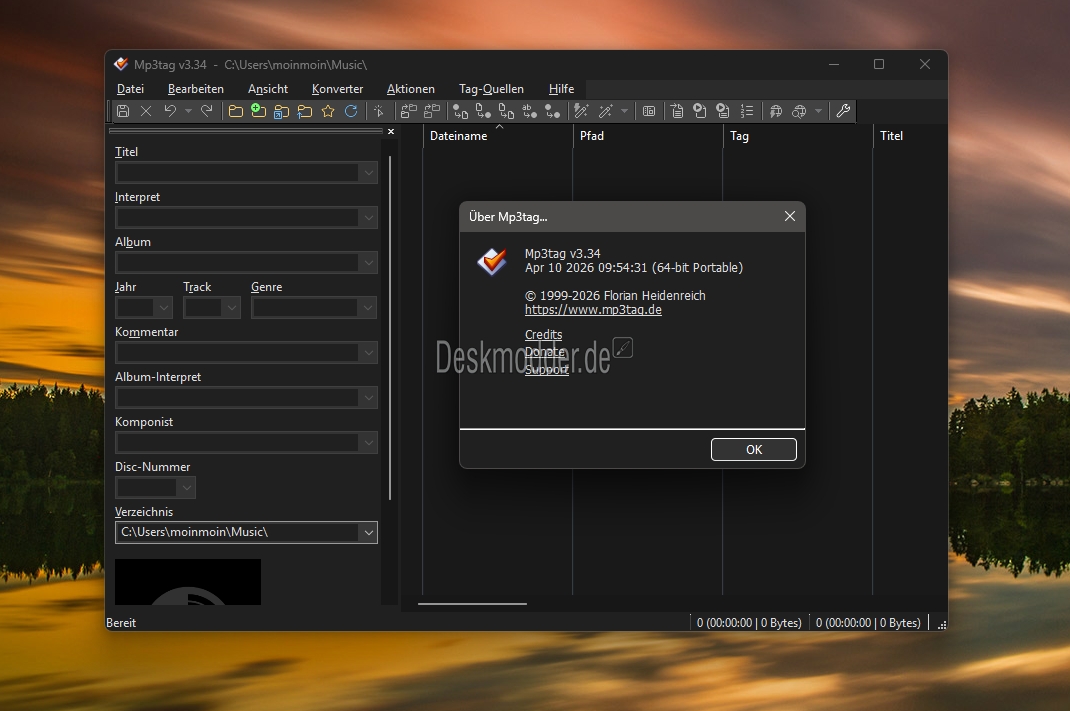Viewport: 1070px width, 711px height.
Task: Open Options with the wrench icon
Action: pyautogui.click(x=843, y=111)
